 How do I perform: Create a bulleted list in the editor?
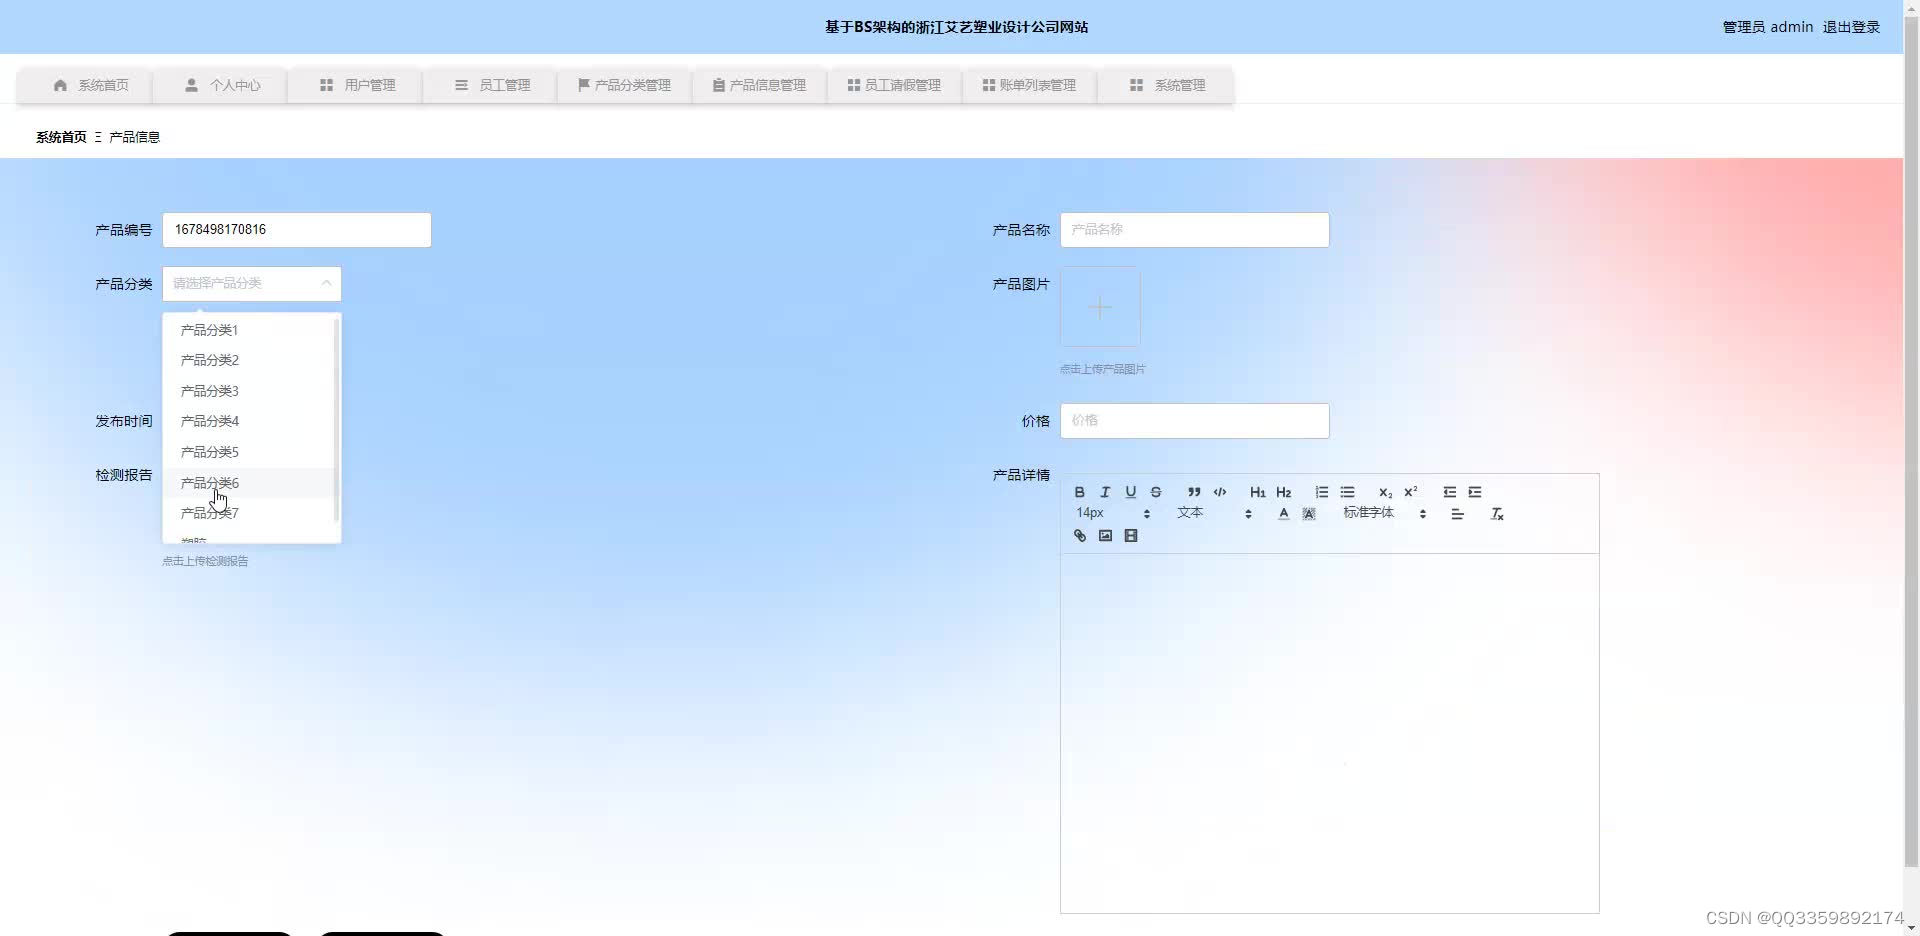(x=1348, y=492)
